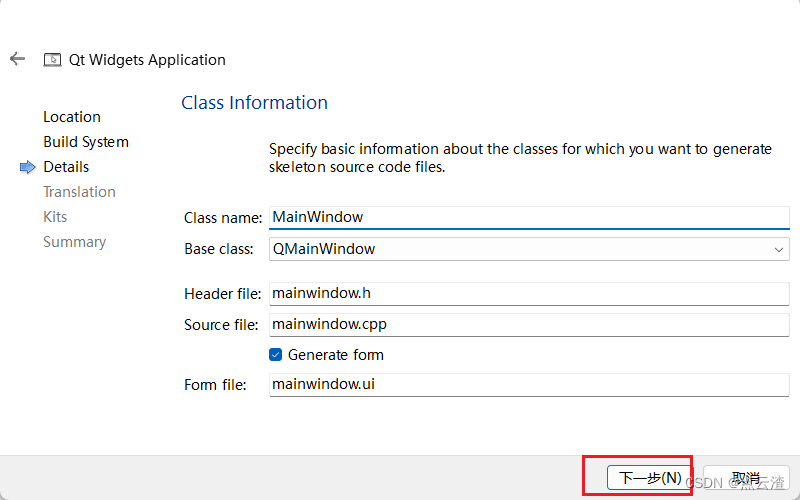Open the Summary wizard step
The width and height of the screenshot is (800, 500).
[x=74, y=242]
